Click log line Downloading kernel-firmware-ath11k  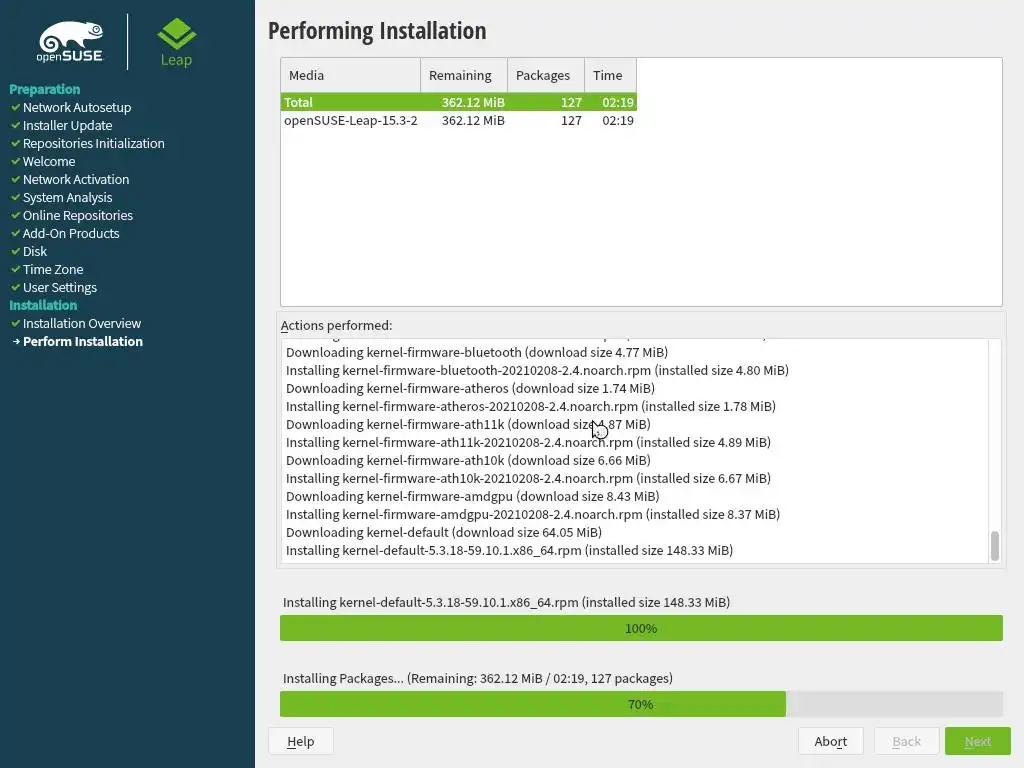coord(468,424)
